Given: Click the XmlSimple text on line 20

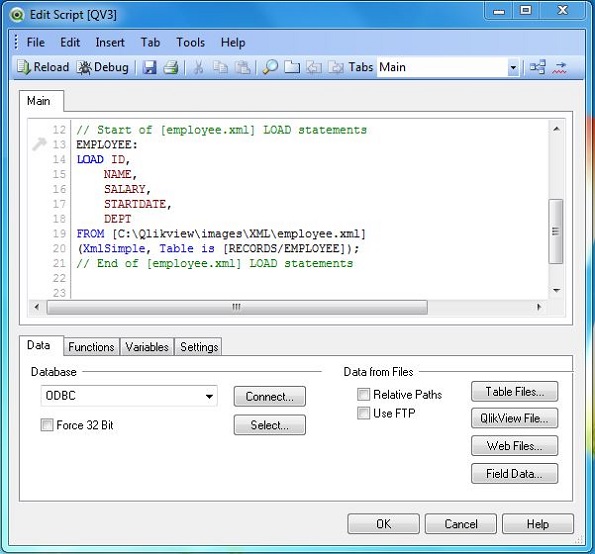Looking at the screenshot, I should coord(114,248).
